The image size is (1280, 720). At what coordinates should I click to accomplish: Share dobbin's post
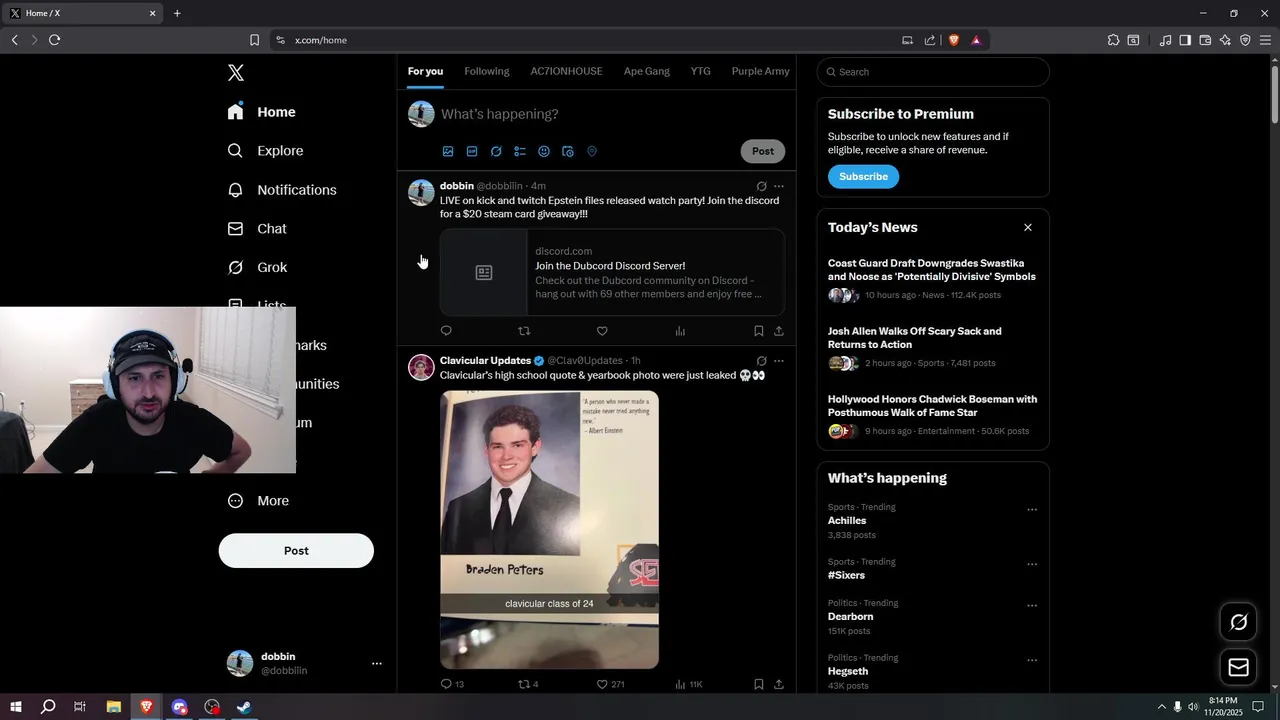point(779,331)
